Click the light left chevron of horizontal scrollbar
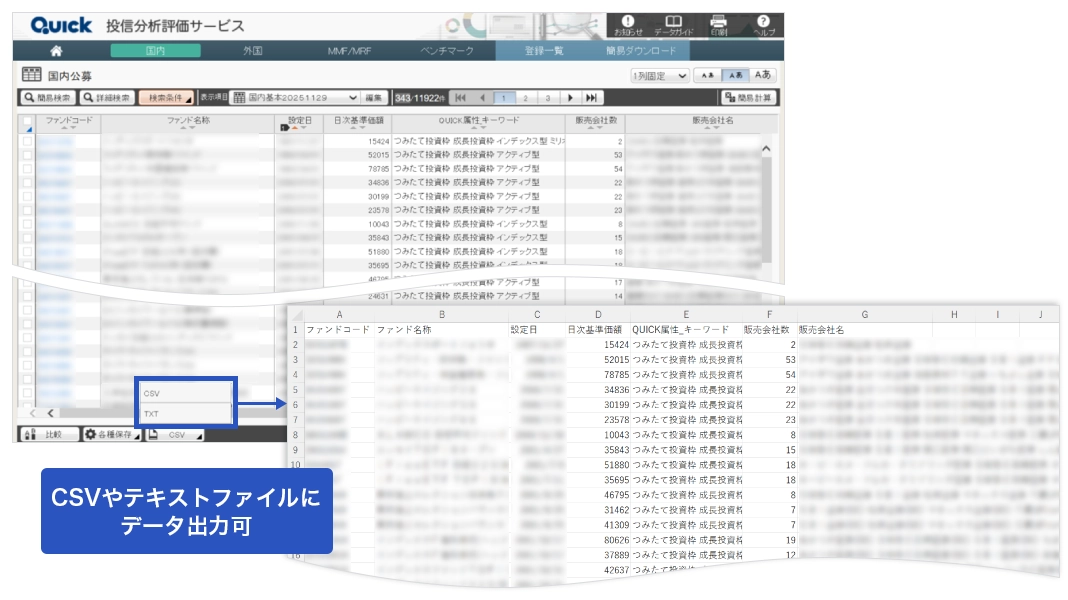1068x600 pixels. (33, 413)
